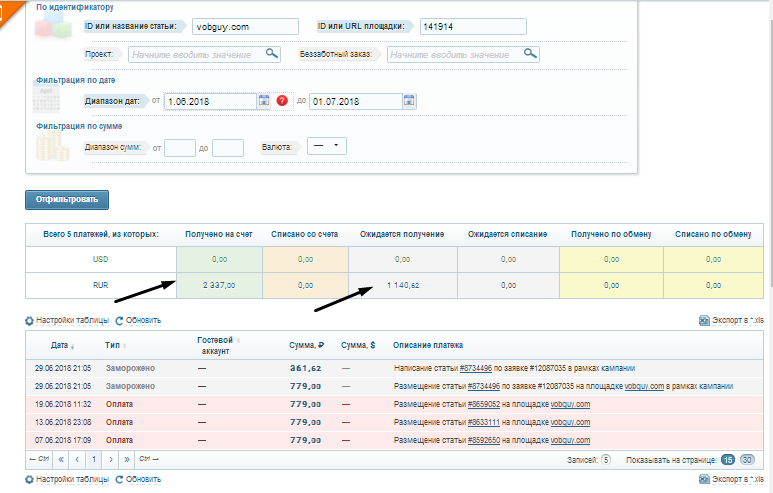This screenshot has height=493, width=773.
Task: Click maximum sum до input field
Action: 228,148
